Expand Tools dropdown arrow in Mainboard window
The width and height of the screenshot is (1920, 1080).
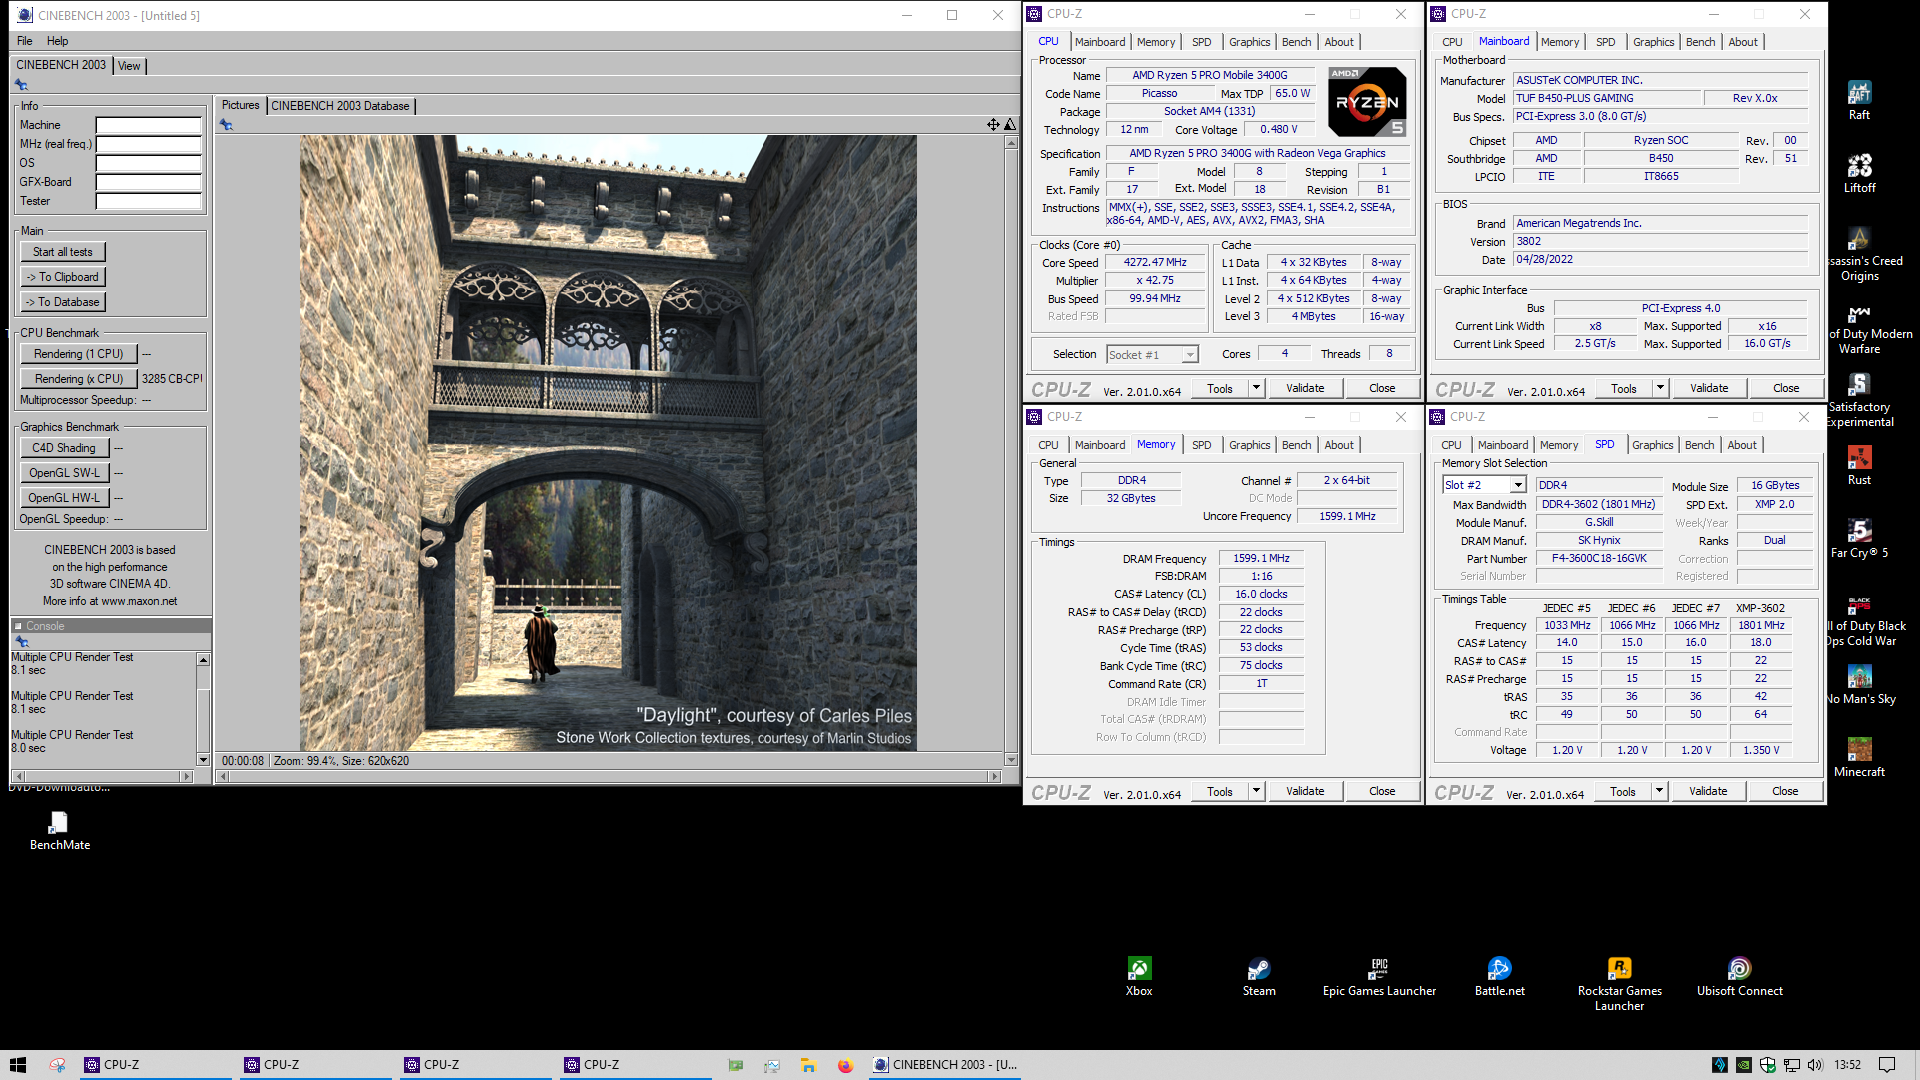click(x=1660, y=388)
